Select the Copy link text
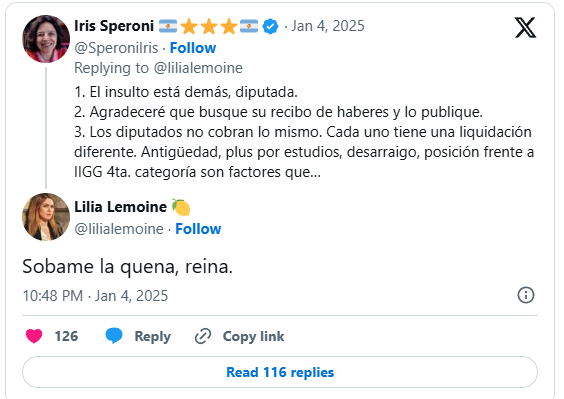Viewport: 564px width, 399px height. point(253,336)
